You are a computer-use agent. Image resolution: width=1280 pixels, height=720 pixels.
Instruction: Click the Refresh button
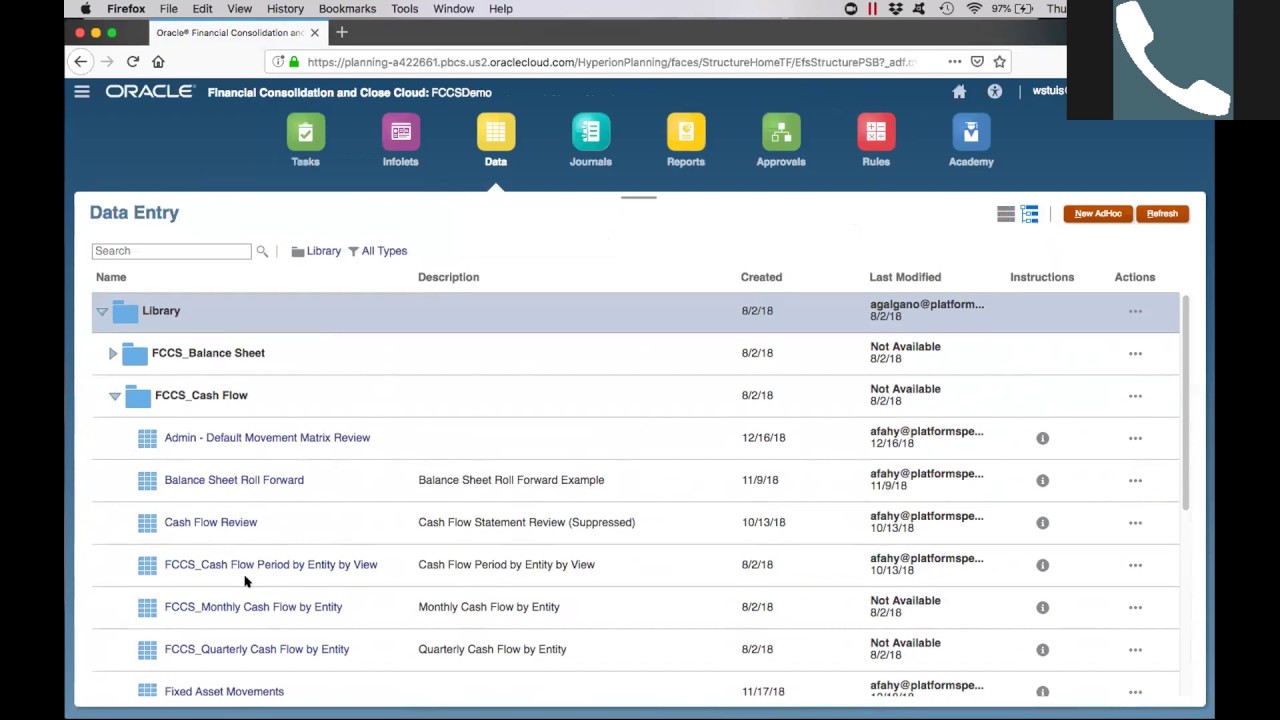(1162, 214)
